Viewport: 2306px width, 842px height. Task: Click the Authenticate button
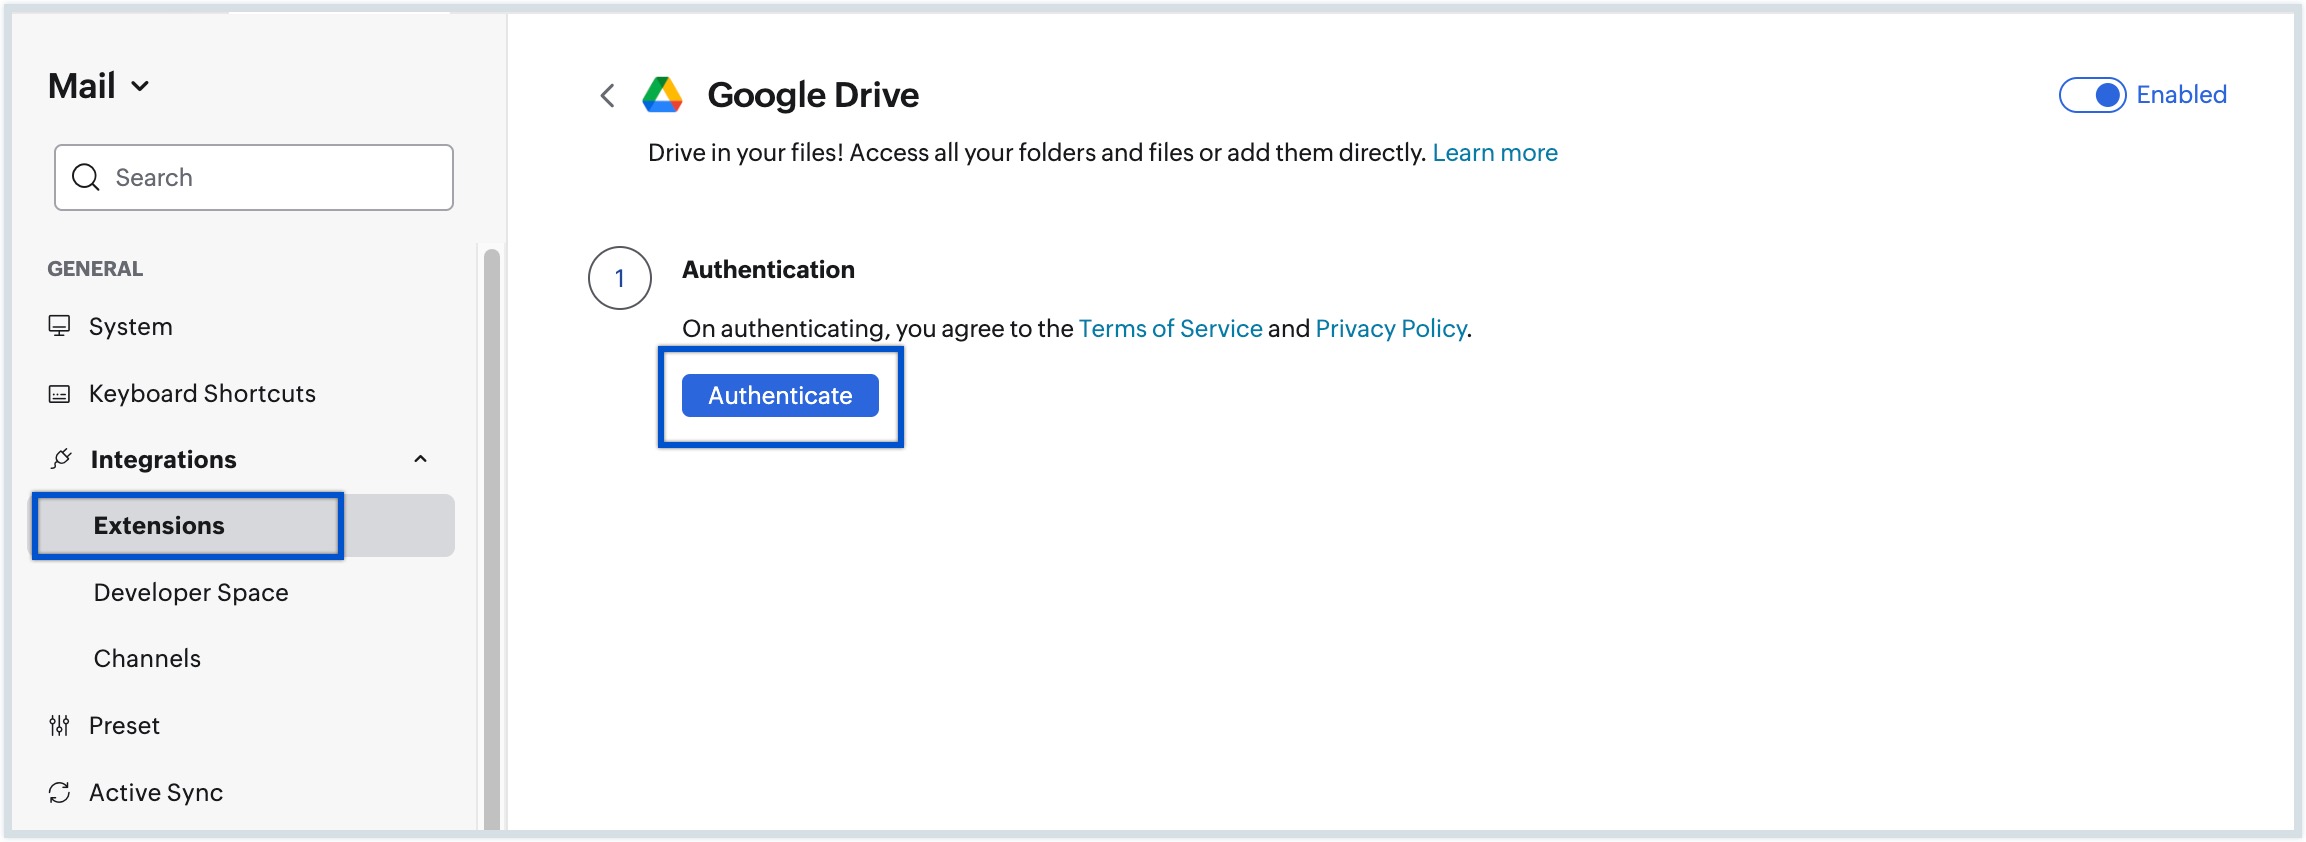point(780,396)
